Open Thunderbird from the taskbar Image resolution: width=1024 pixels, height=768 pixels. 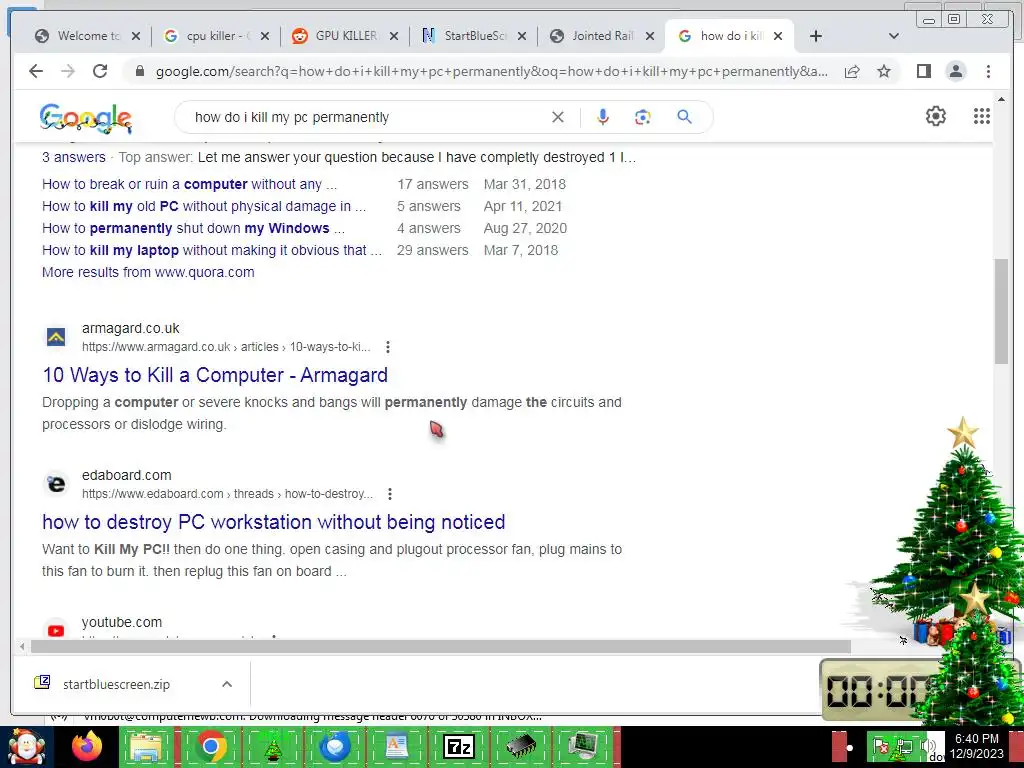pos(335,746)
